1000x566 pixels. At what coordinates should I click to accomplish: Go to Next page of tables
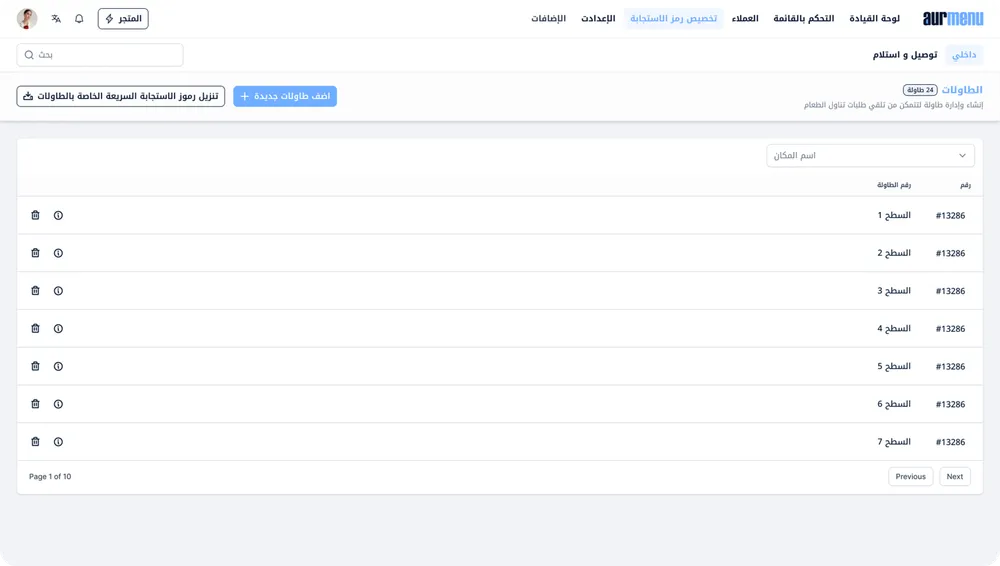(x=955, y=477)
